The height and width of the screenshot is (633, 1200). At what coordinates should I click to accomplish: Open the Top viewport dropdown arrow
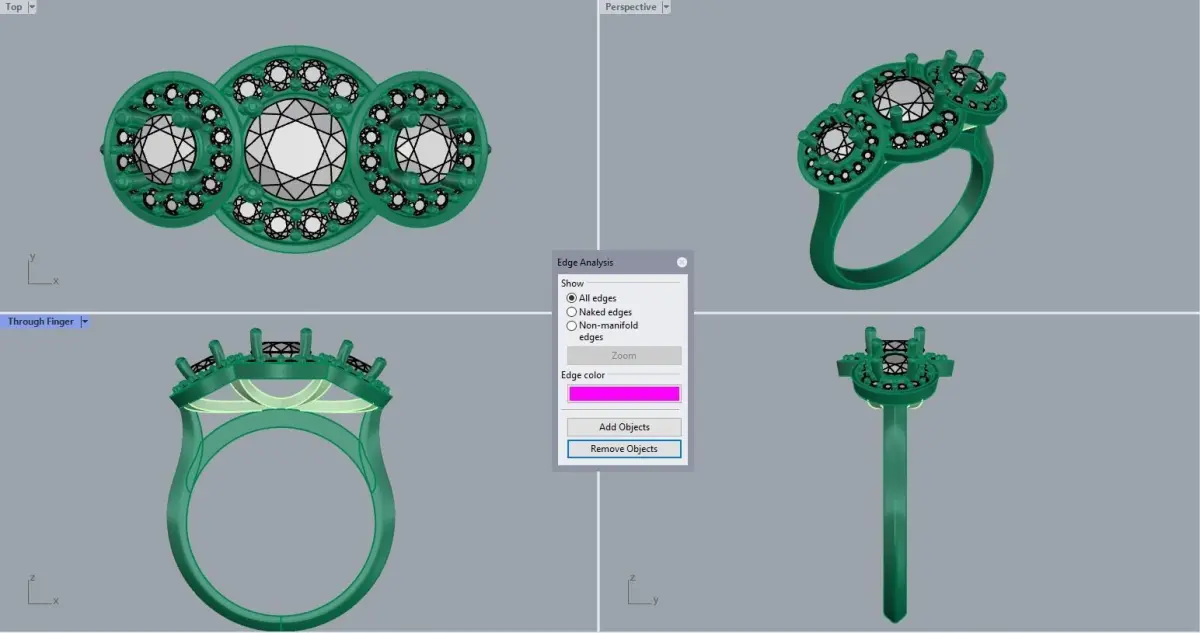pos(32,7)
